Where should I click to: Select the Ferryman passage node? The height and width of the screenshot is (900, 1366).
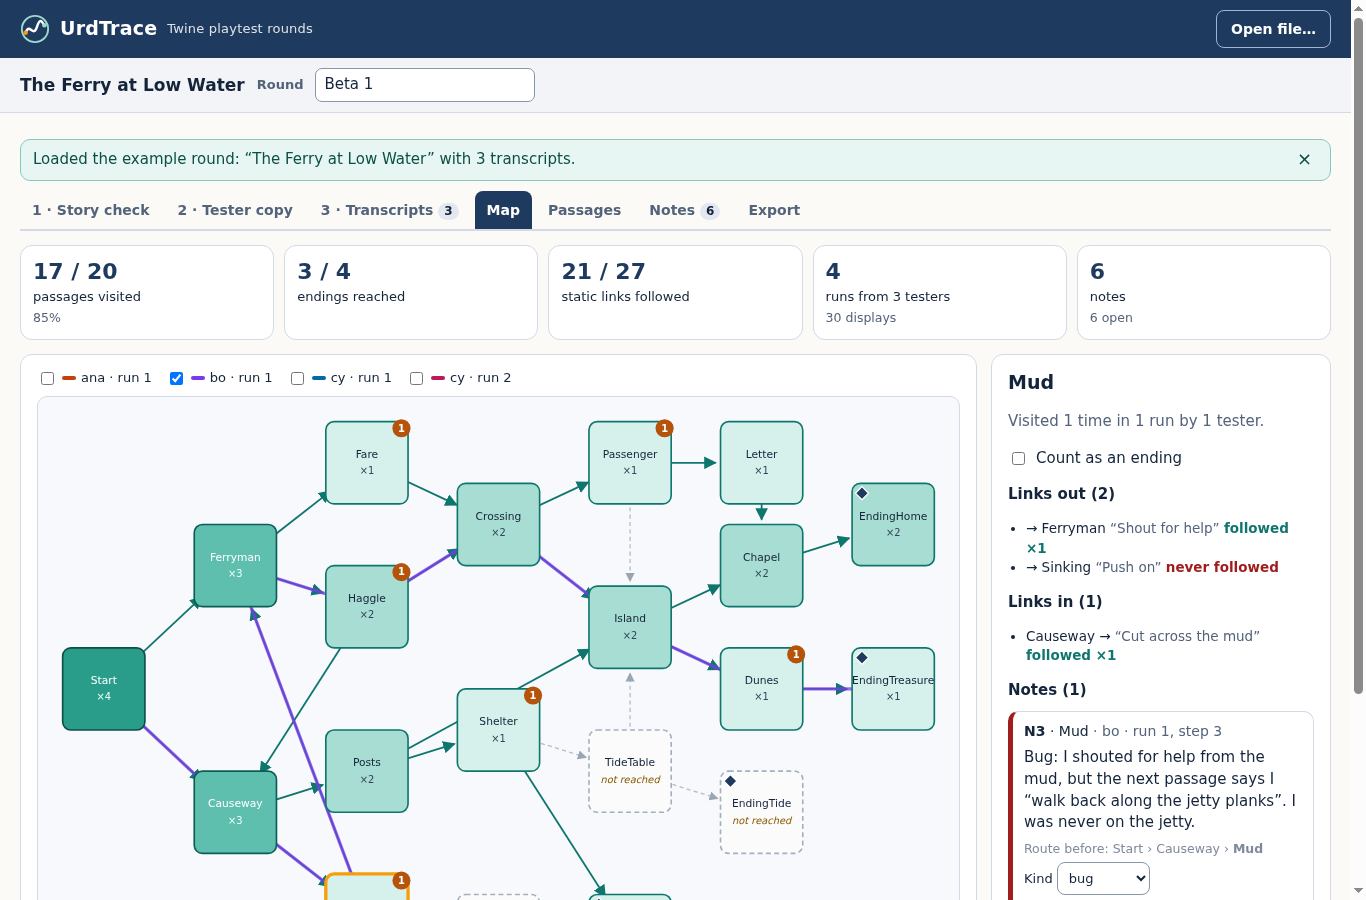click(x=235, y=566)
